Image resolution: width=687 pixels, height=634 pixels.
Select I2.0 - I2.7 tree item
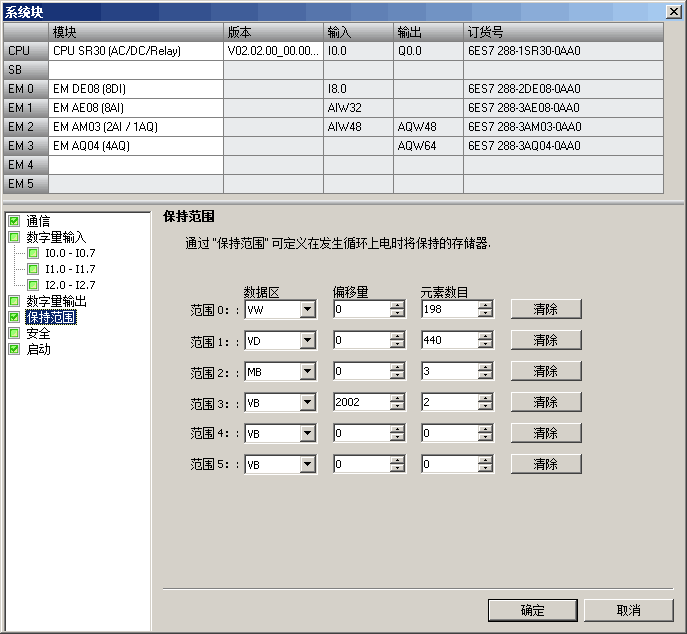(70, 285)
